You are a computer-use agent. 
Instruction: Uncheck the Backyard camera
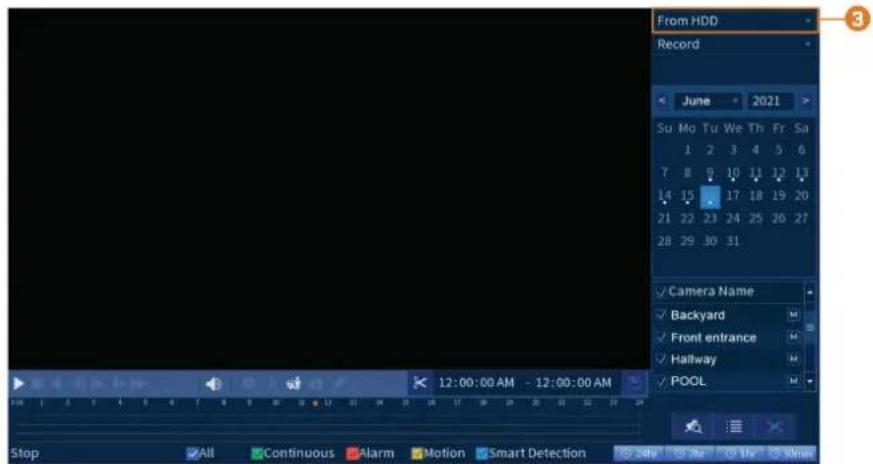click(x=661, y=315)
